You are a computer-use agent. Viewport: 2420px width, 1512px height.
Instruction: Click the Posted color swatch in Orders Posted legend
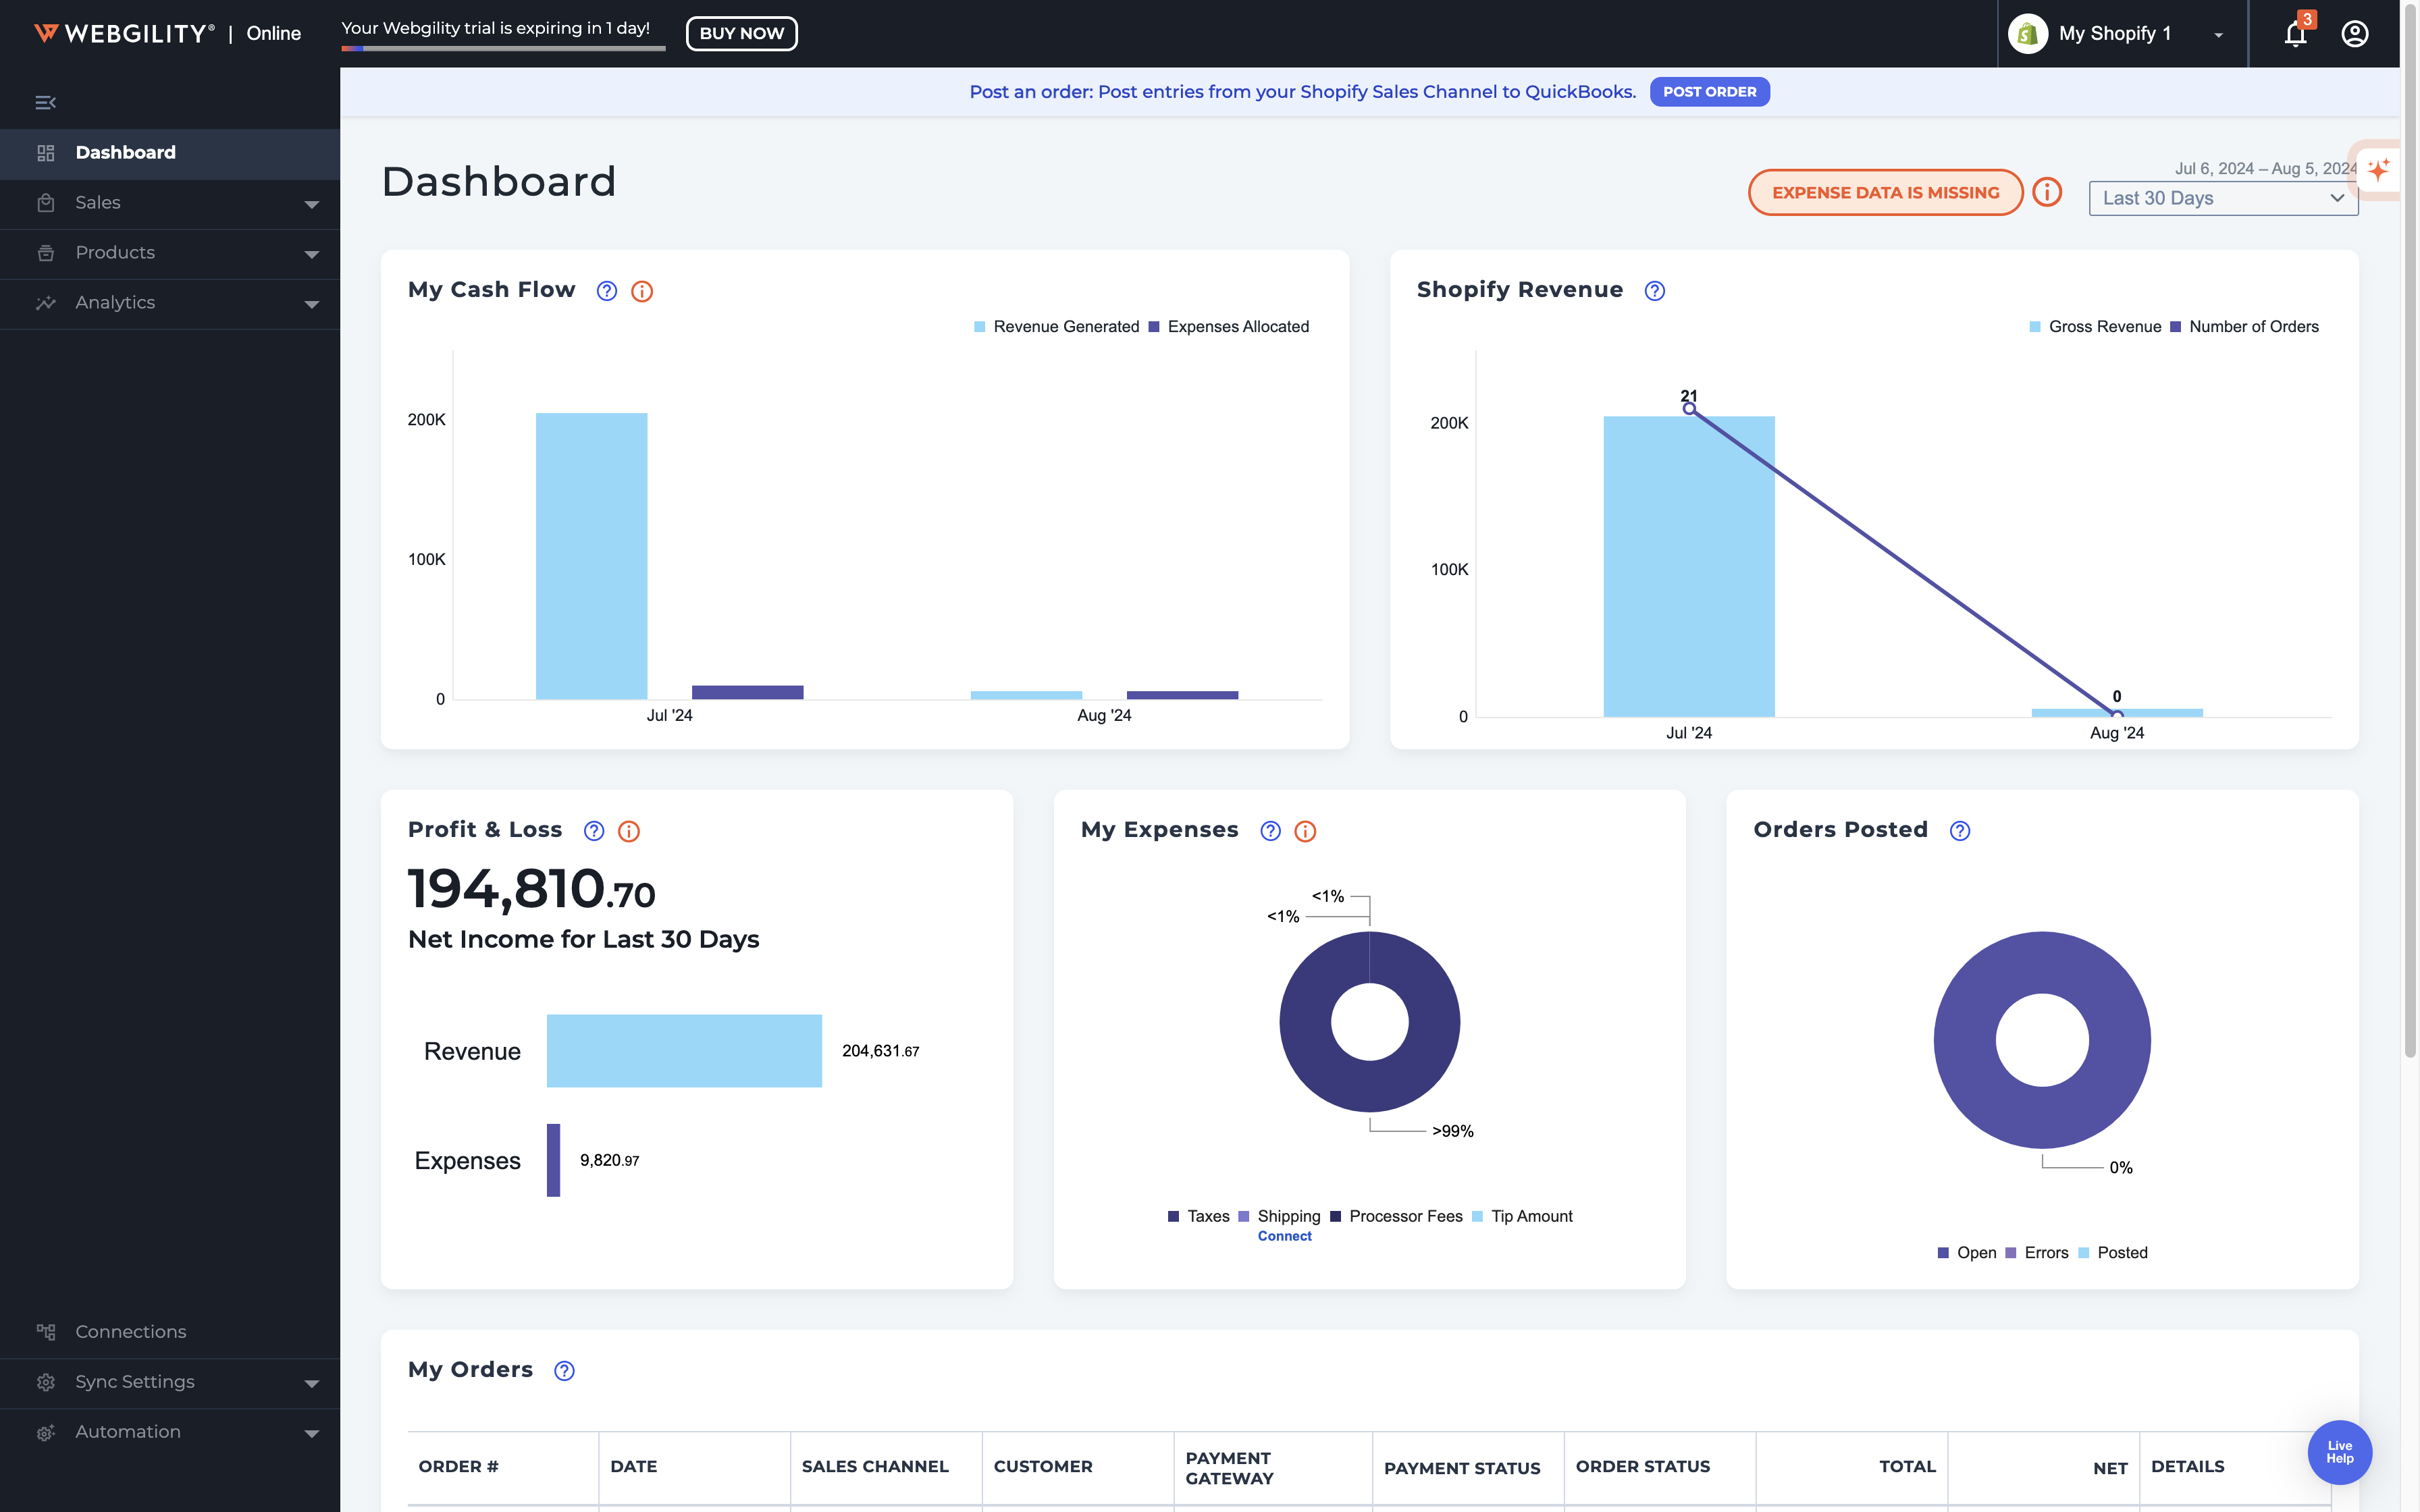[2084, 1253]
